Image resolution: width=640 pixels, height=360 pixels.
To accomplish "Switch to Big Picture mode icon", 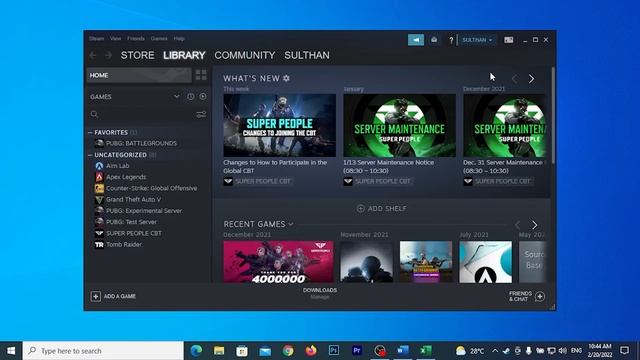I will (x=508, y=40).
